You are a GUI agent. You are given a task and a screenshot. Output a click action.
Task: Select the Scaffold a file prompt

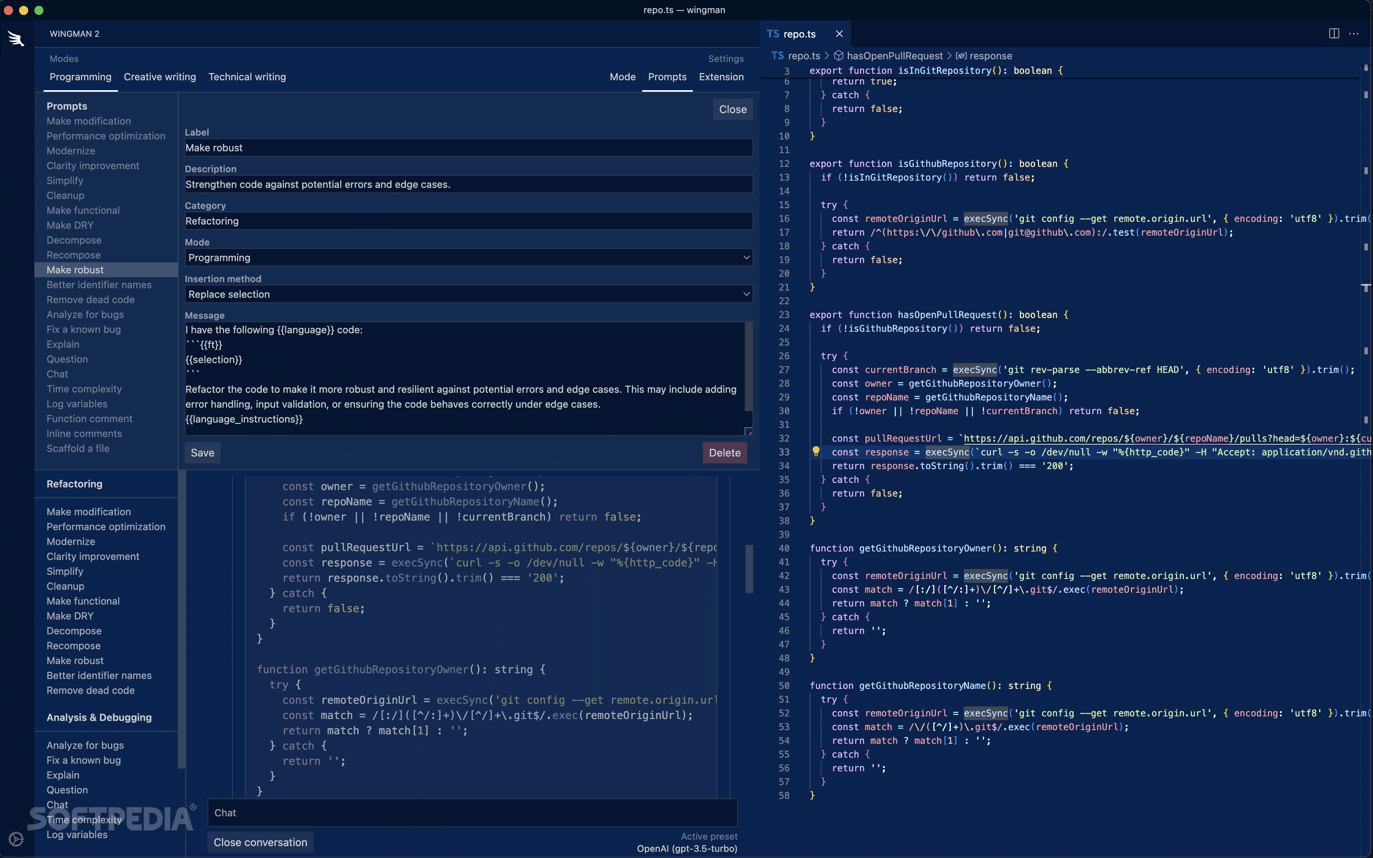tap(78, 449)
